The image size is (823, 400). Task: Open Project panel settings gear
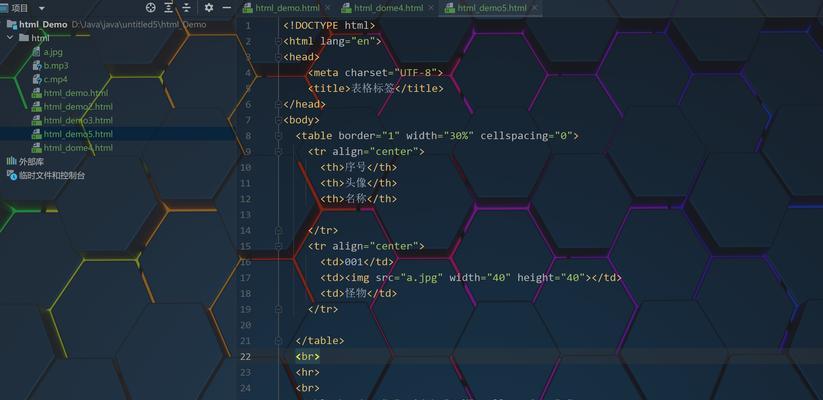(209, 7)
